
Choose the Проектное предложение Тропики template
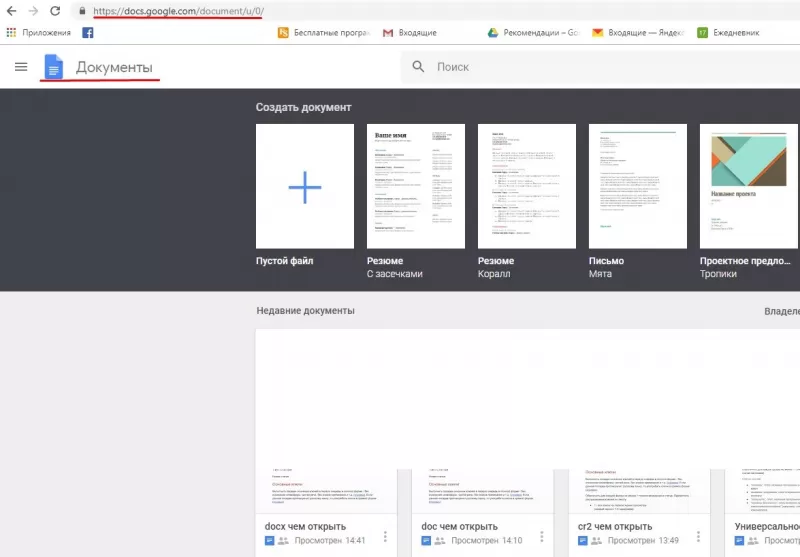point(749,187)
